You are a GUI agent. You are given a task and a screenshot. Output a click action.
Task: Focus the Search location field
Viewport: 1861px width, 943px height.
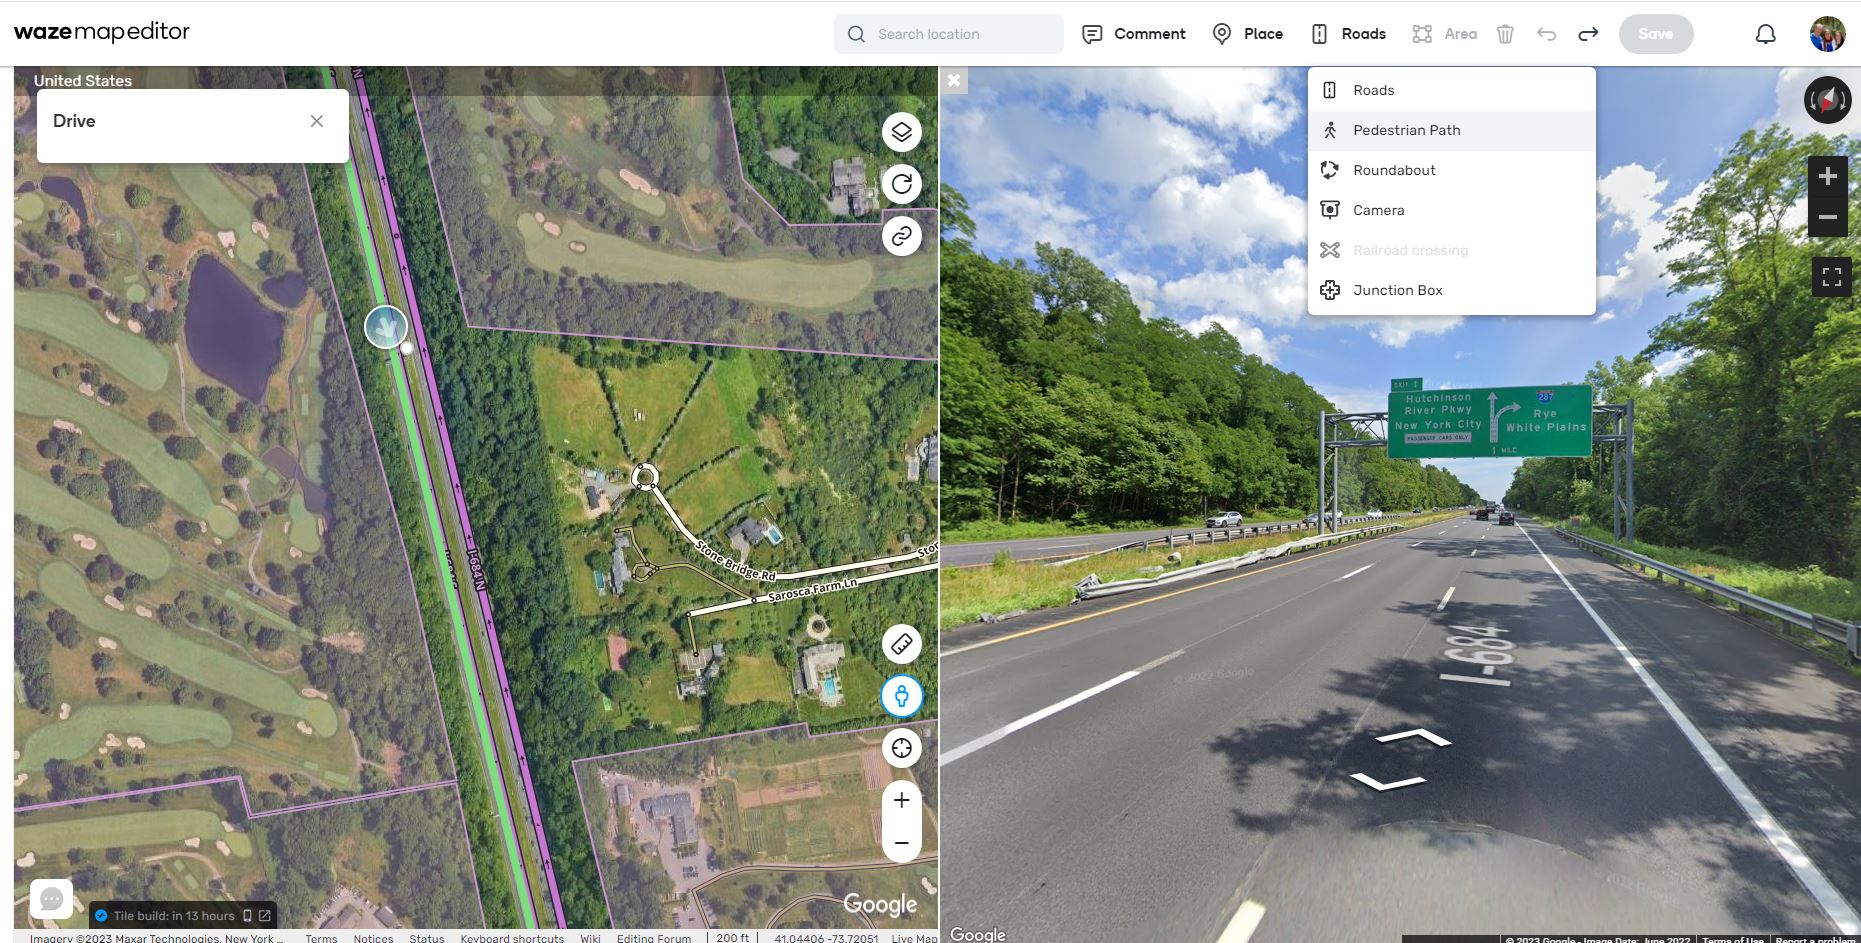948,34
